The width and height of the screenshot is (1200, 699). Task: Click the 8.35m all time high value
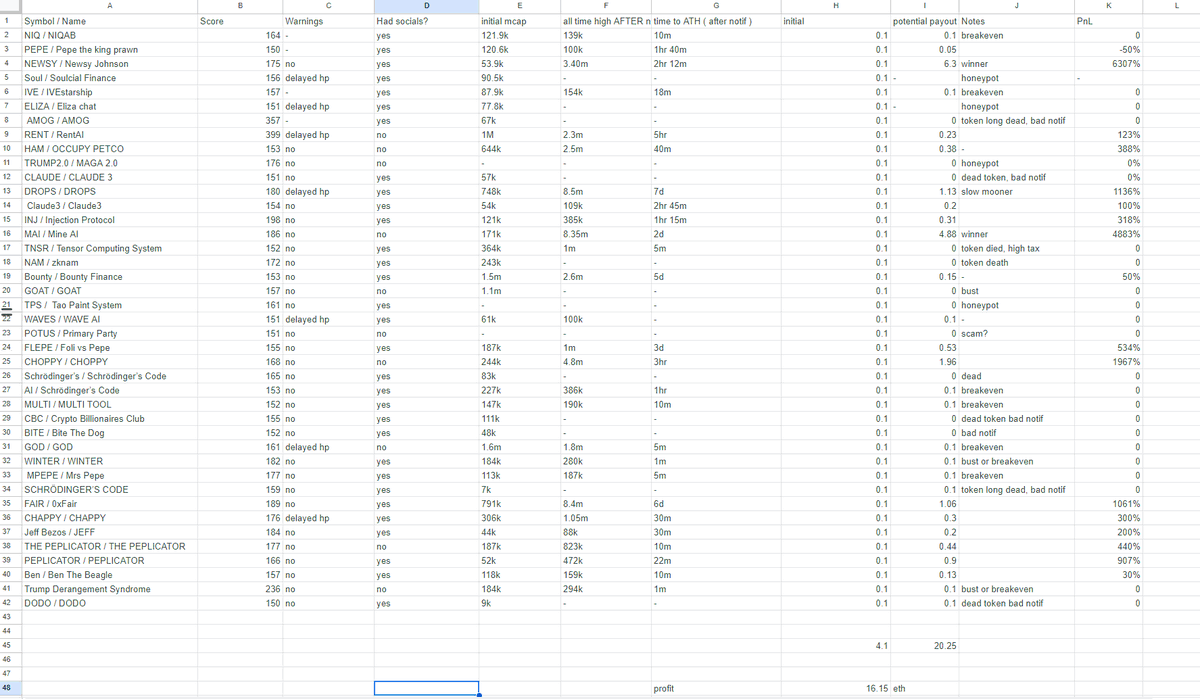(x=575, y=234)
